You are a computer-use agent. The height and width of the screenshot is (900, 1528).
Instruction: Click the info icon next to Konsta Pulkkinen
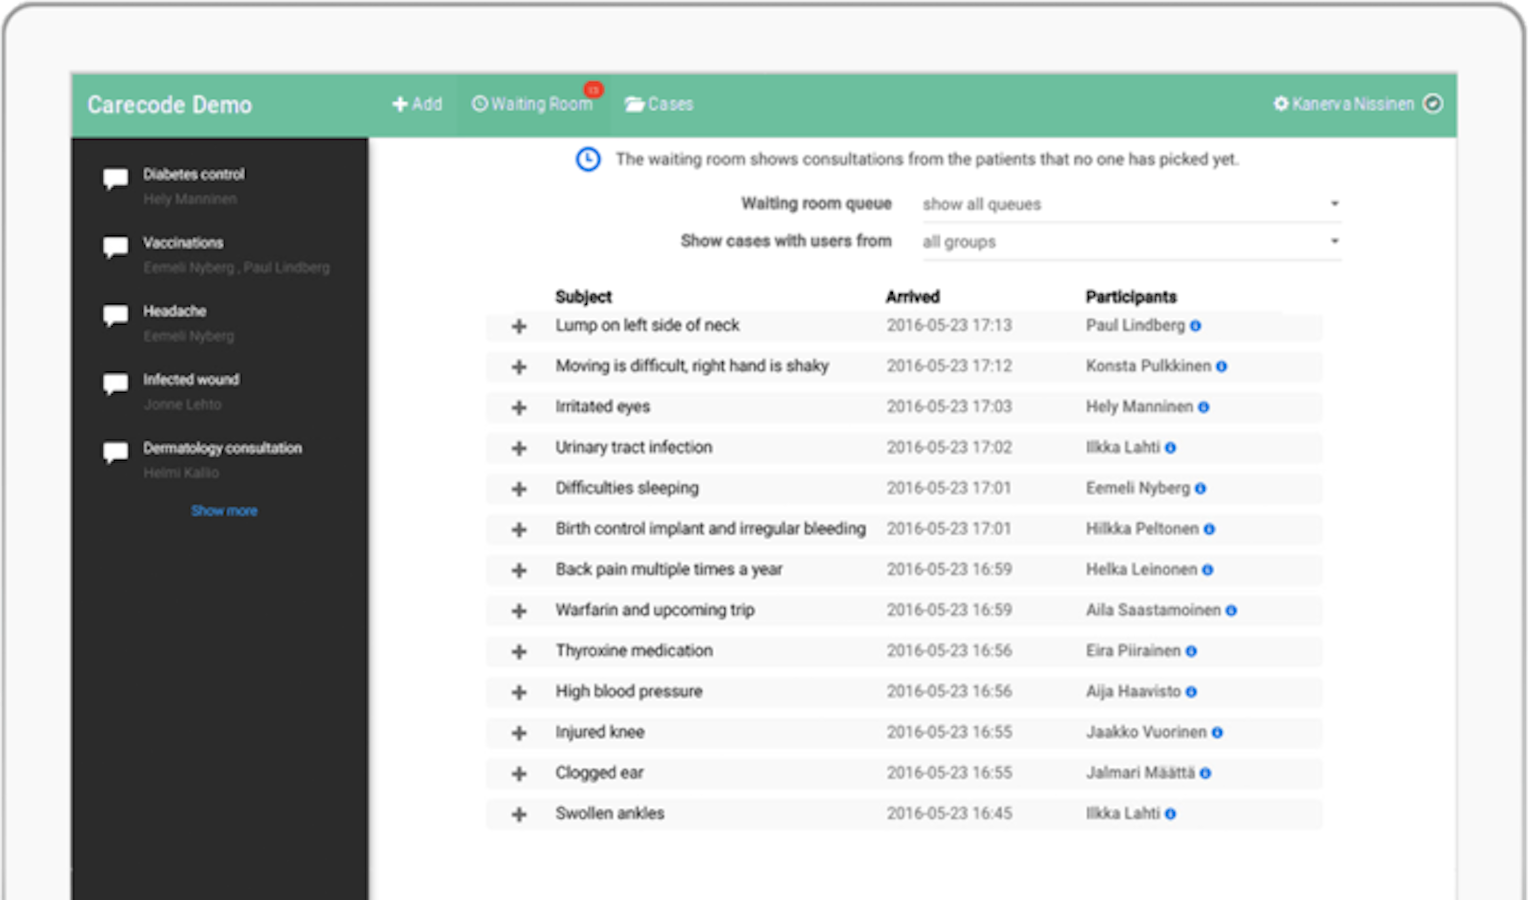(x=1221, y=367)
